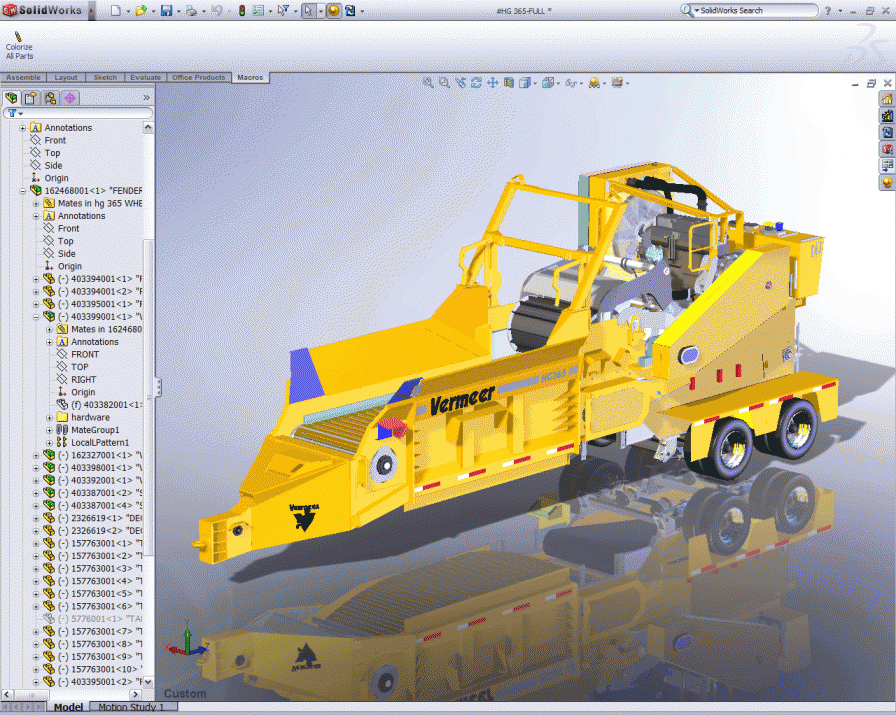
Task: Activate the Zoom to Area tool
Action: 444,83
